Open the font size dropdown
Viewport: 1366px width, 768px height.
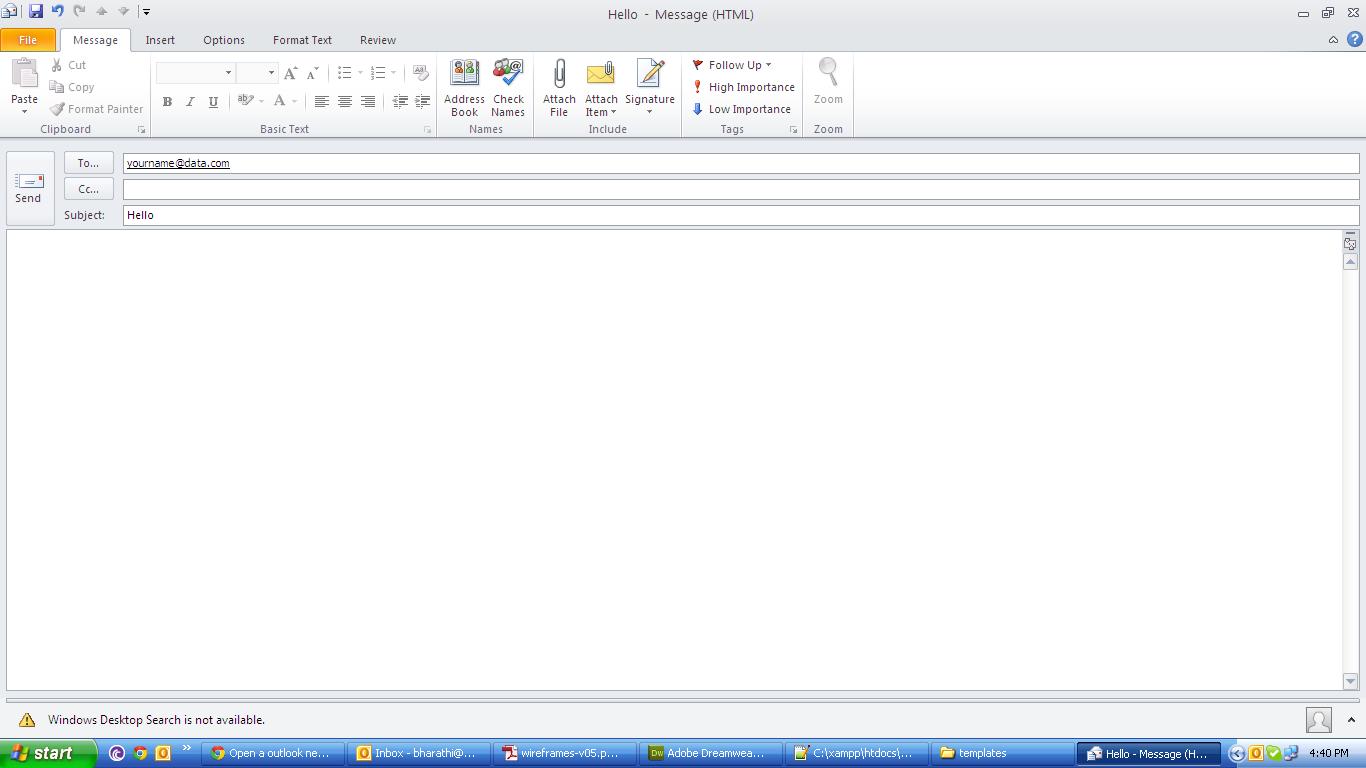pos(269,73)
